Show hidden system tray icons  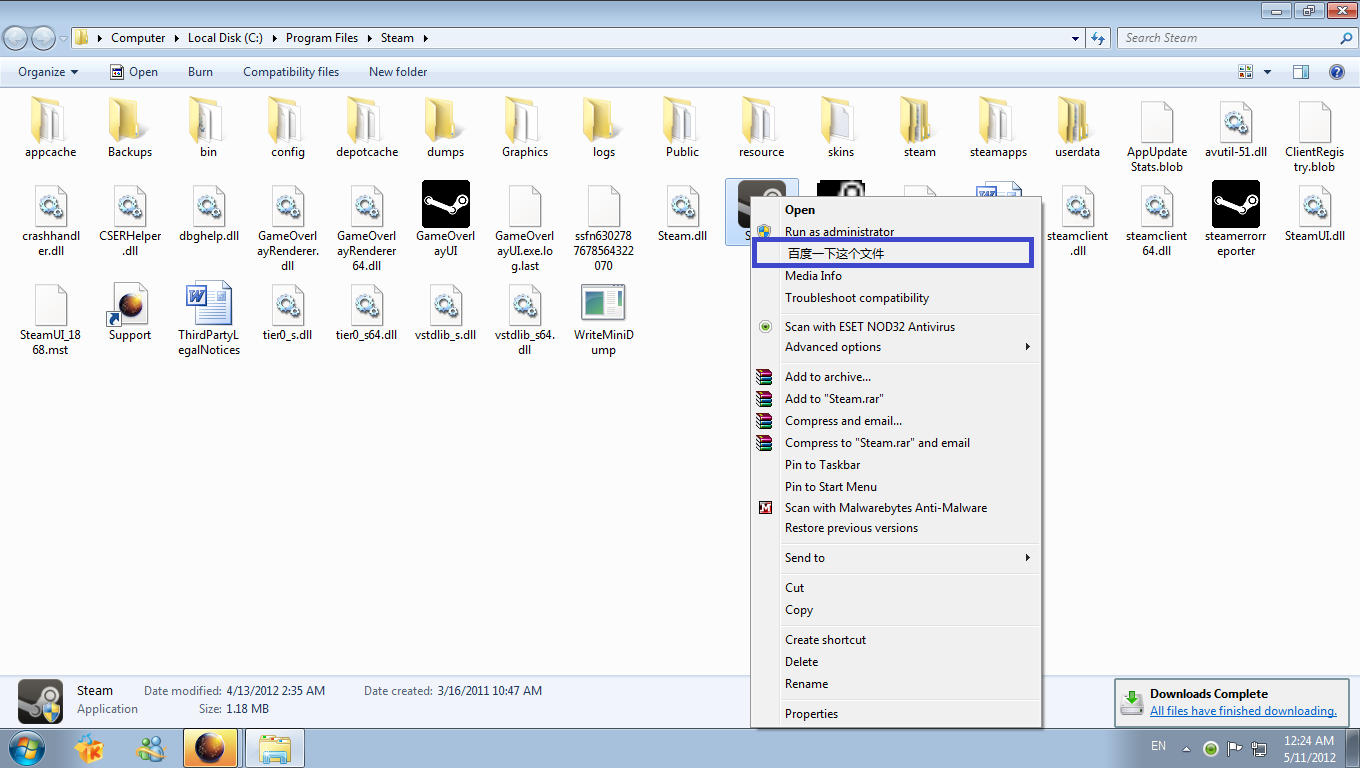pos(1187,748)
